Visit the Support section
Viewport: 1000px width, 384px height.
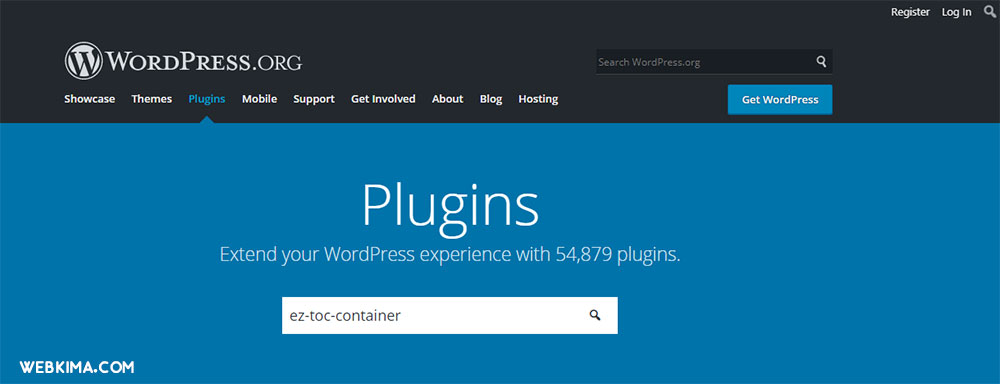point(314,99)
